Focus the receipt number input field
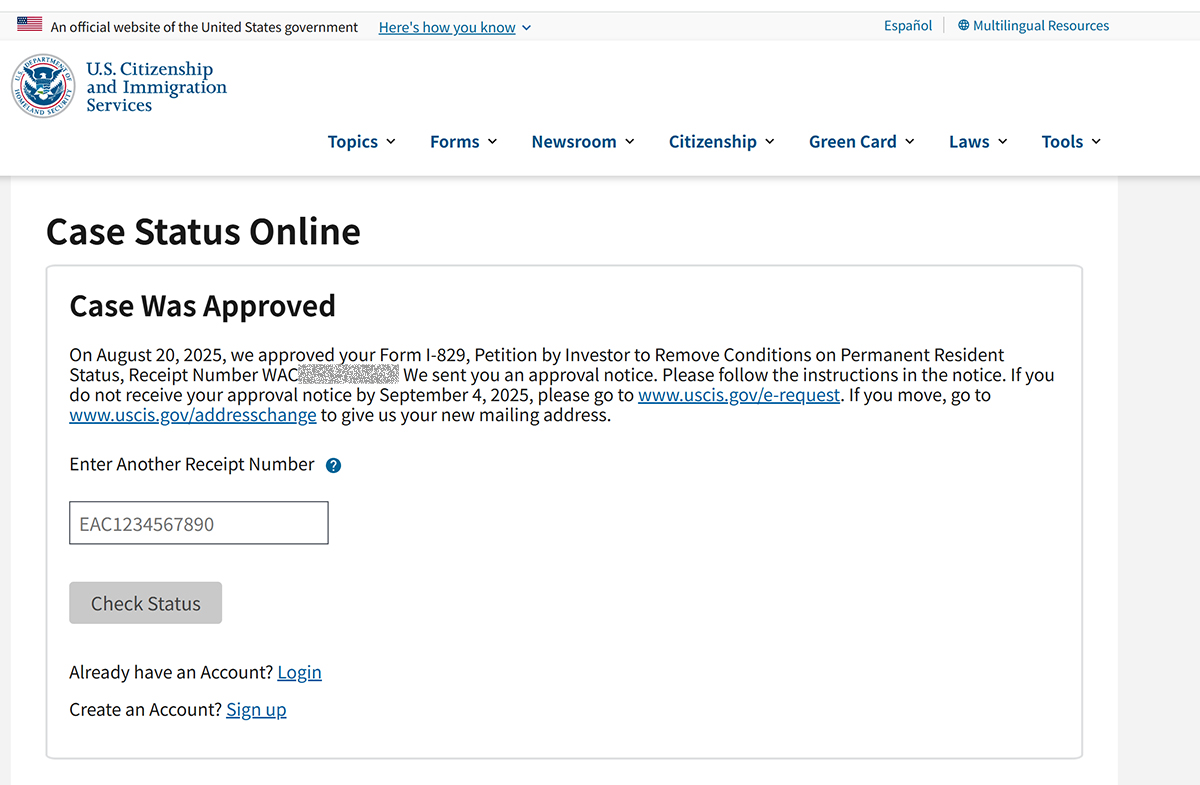 pos(199,523)
